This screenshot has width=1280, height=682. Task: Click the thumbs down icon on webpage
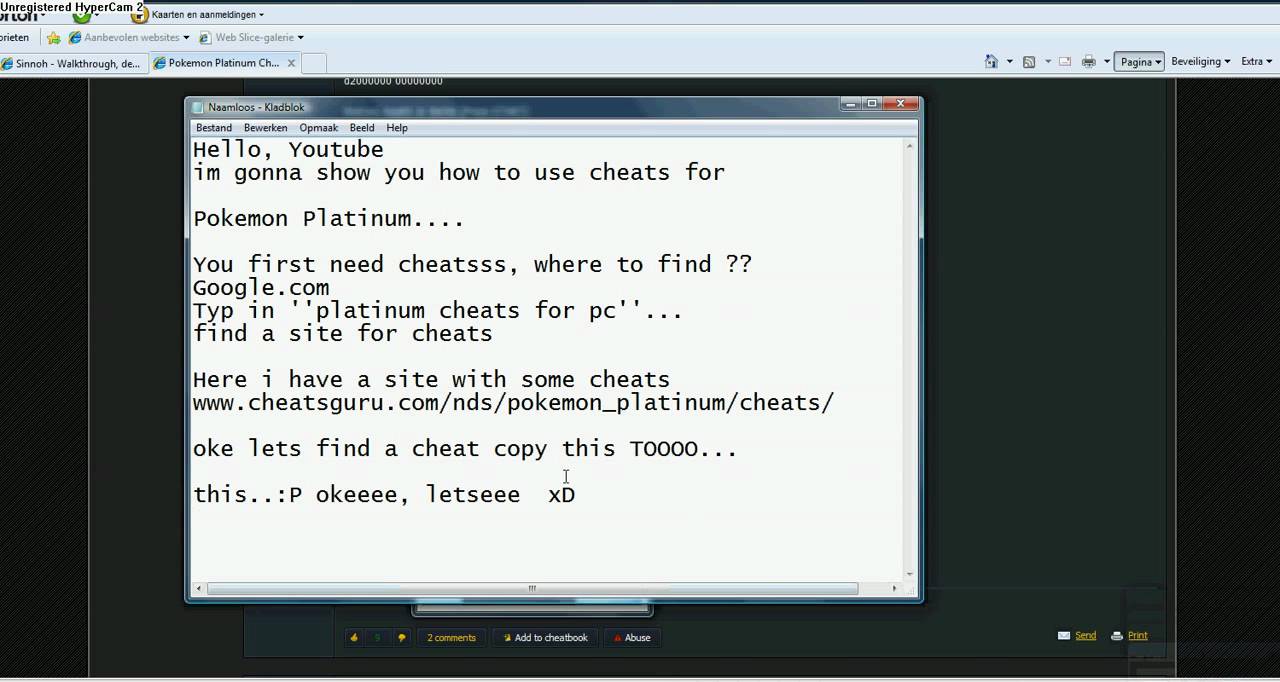click(x=402, y=637)
